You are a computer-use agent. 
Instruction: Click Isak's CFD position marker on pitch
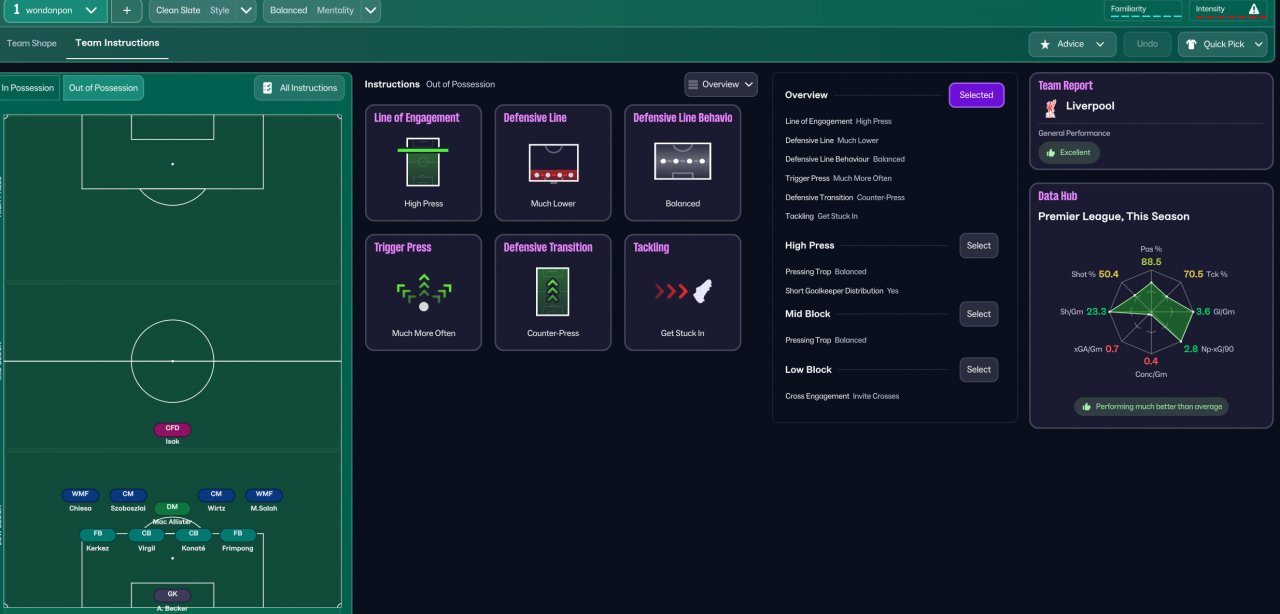(x=172, y=429)
